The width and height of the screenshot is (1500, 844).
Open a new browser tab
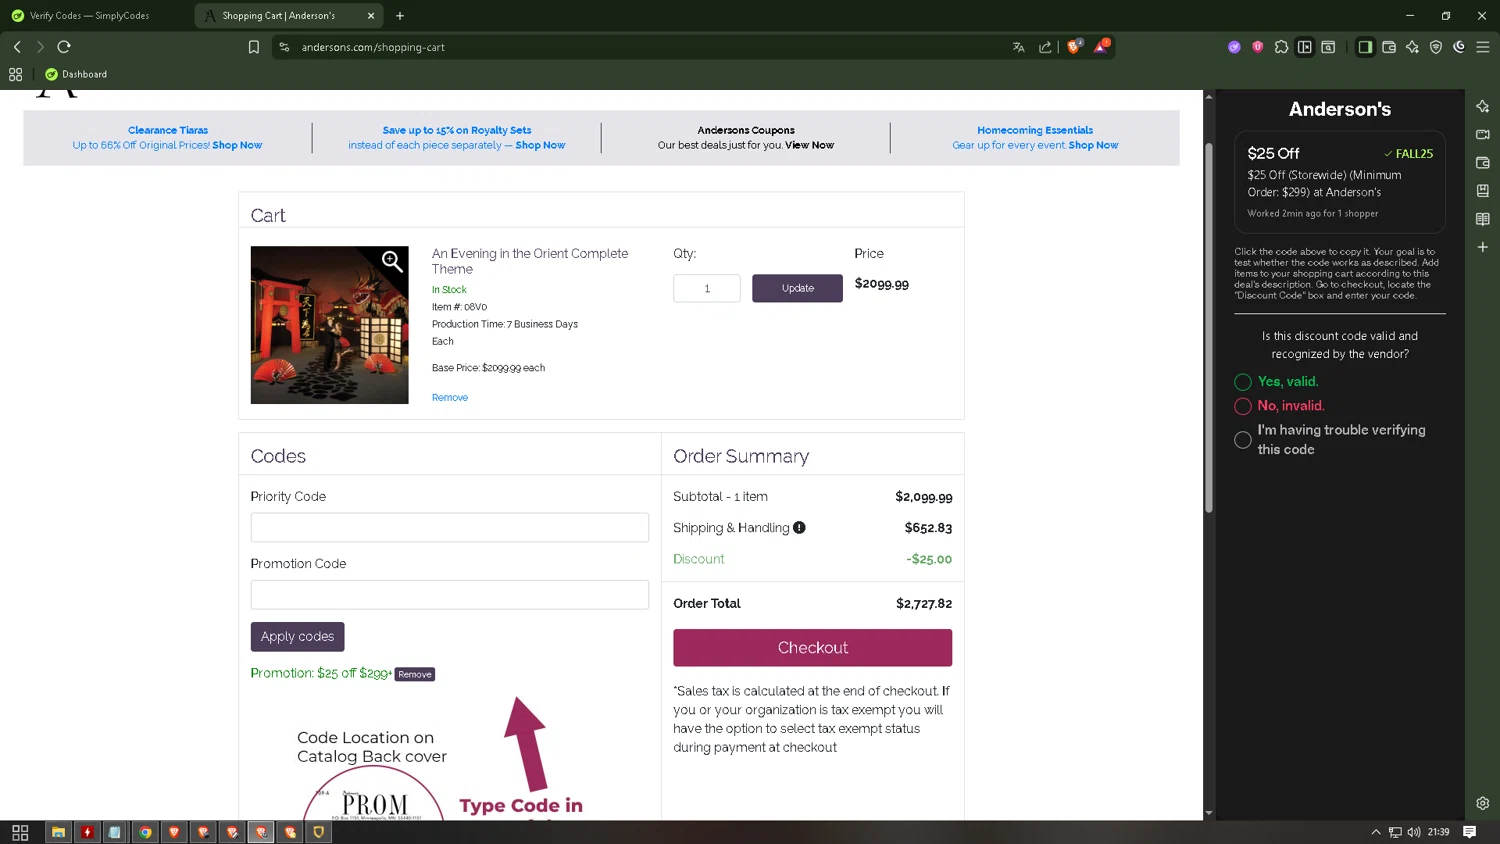click(x=400, y=16)
